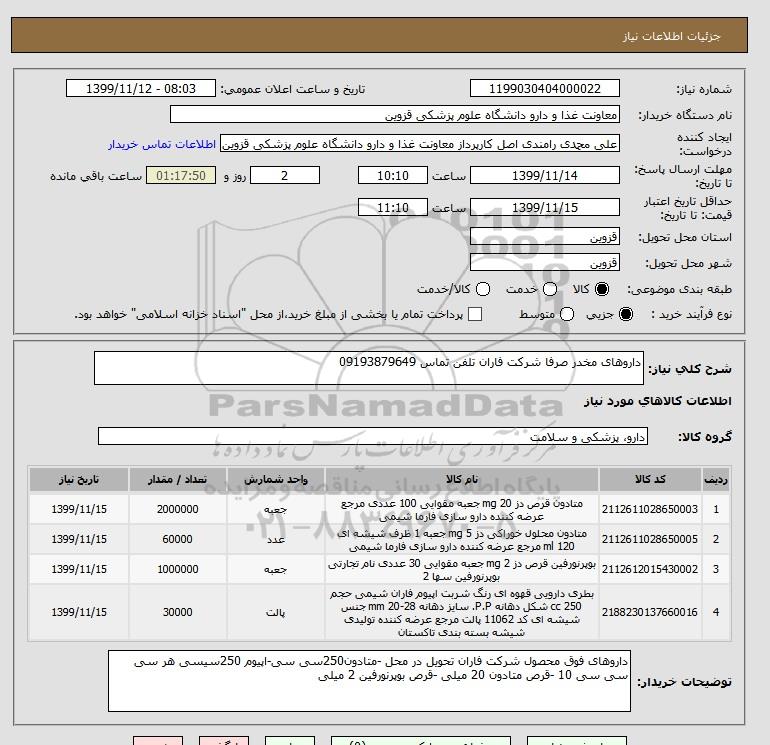Screen dimensions: 770x745
Task: Click the کد کالا column header
Action: coord(650,479)
